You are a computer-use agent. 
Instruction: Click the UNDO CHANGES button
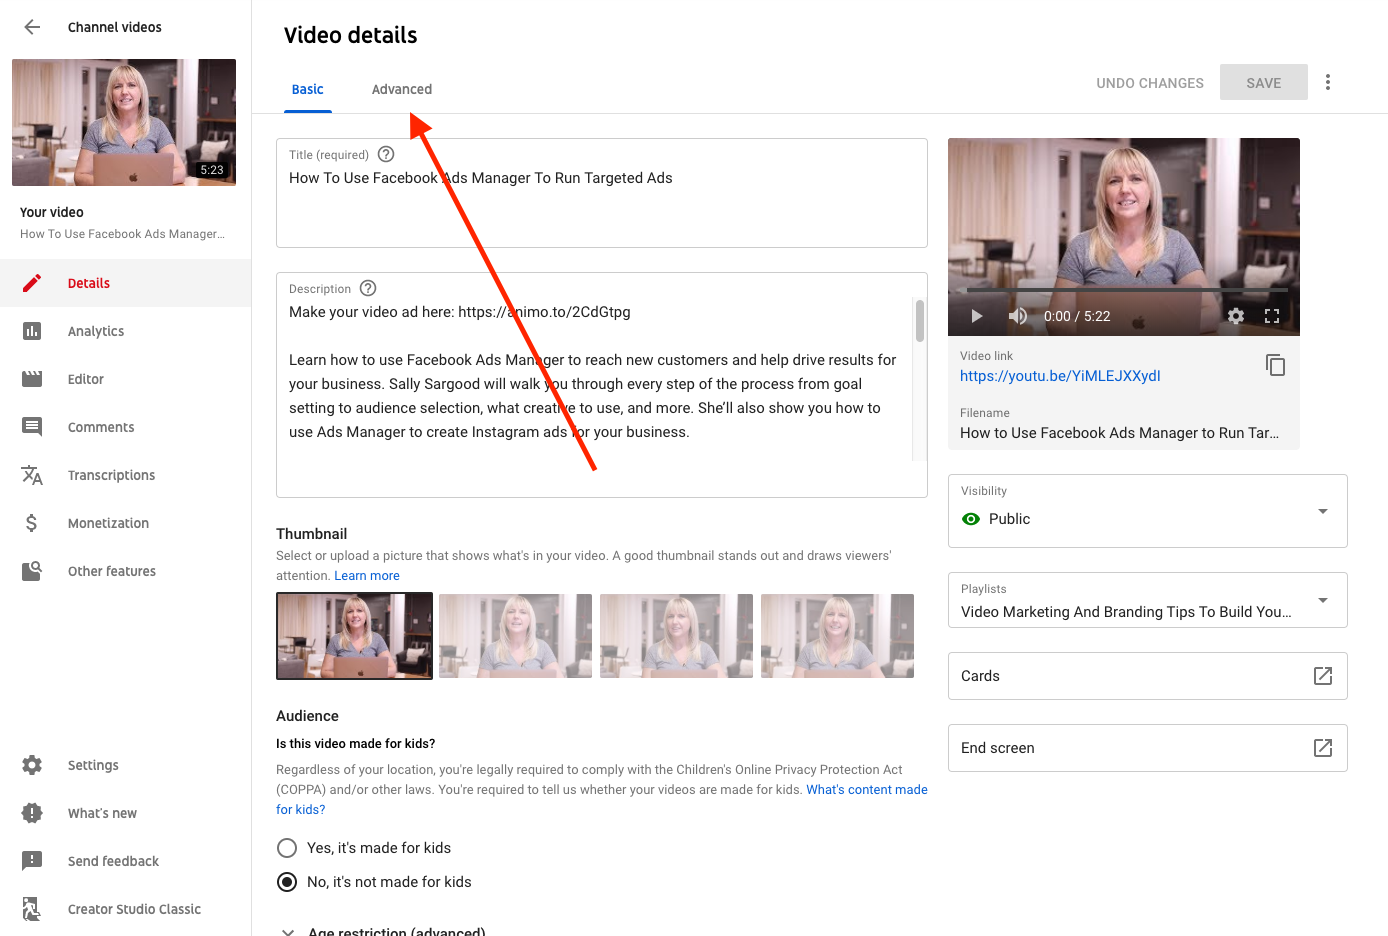click(x=1150, y=83)
